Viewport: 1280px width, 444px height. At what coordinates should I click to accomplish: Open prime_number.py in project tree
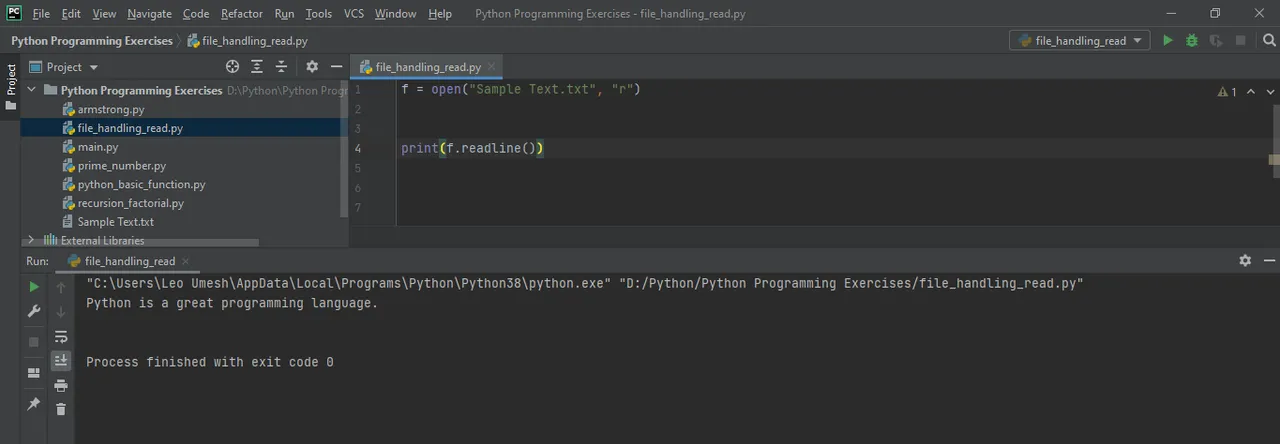(x=122, y=166)
